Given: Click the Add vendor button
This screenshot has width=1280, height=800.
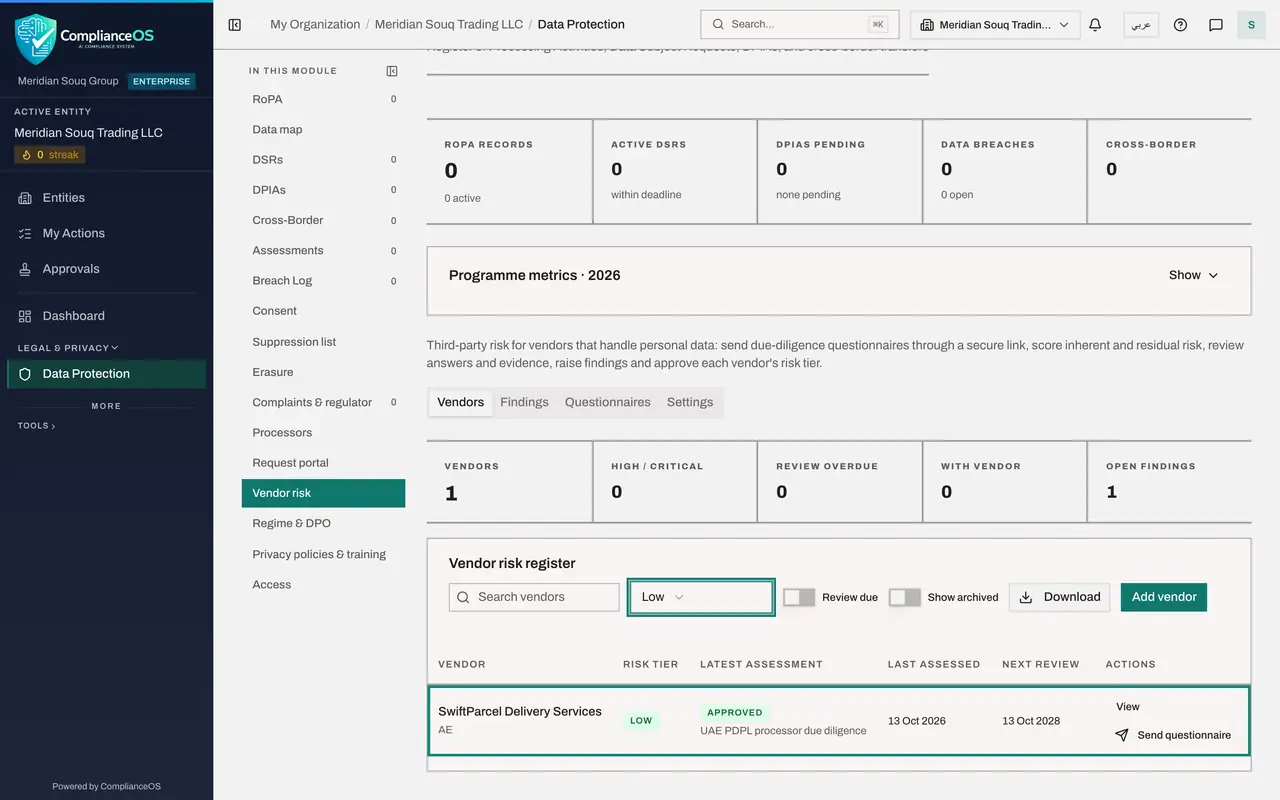Looking at the screenshot, I should pos(1164,597).
